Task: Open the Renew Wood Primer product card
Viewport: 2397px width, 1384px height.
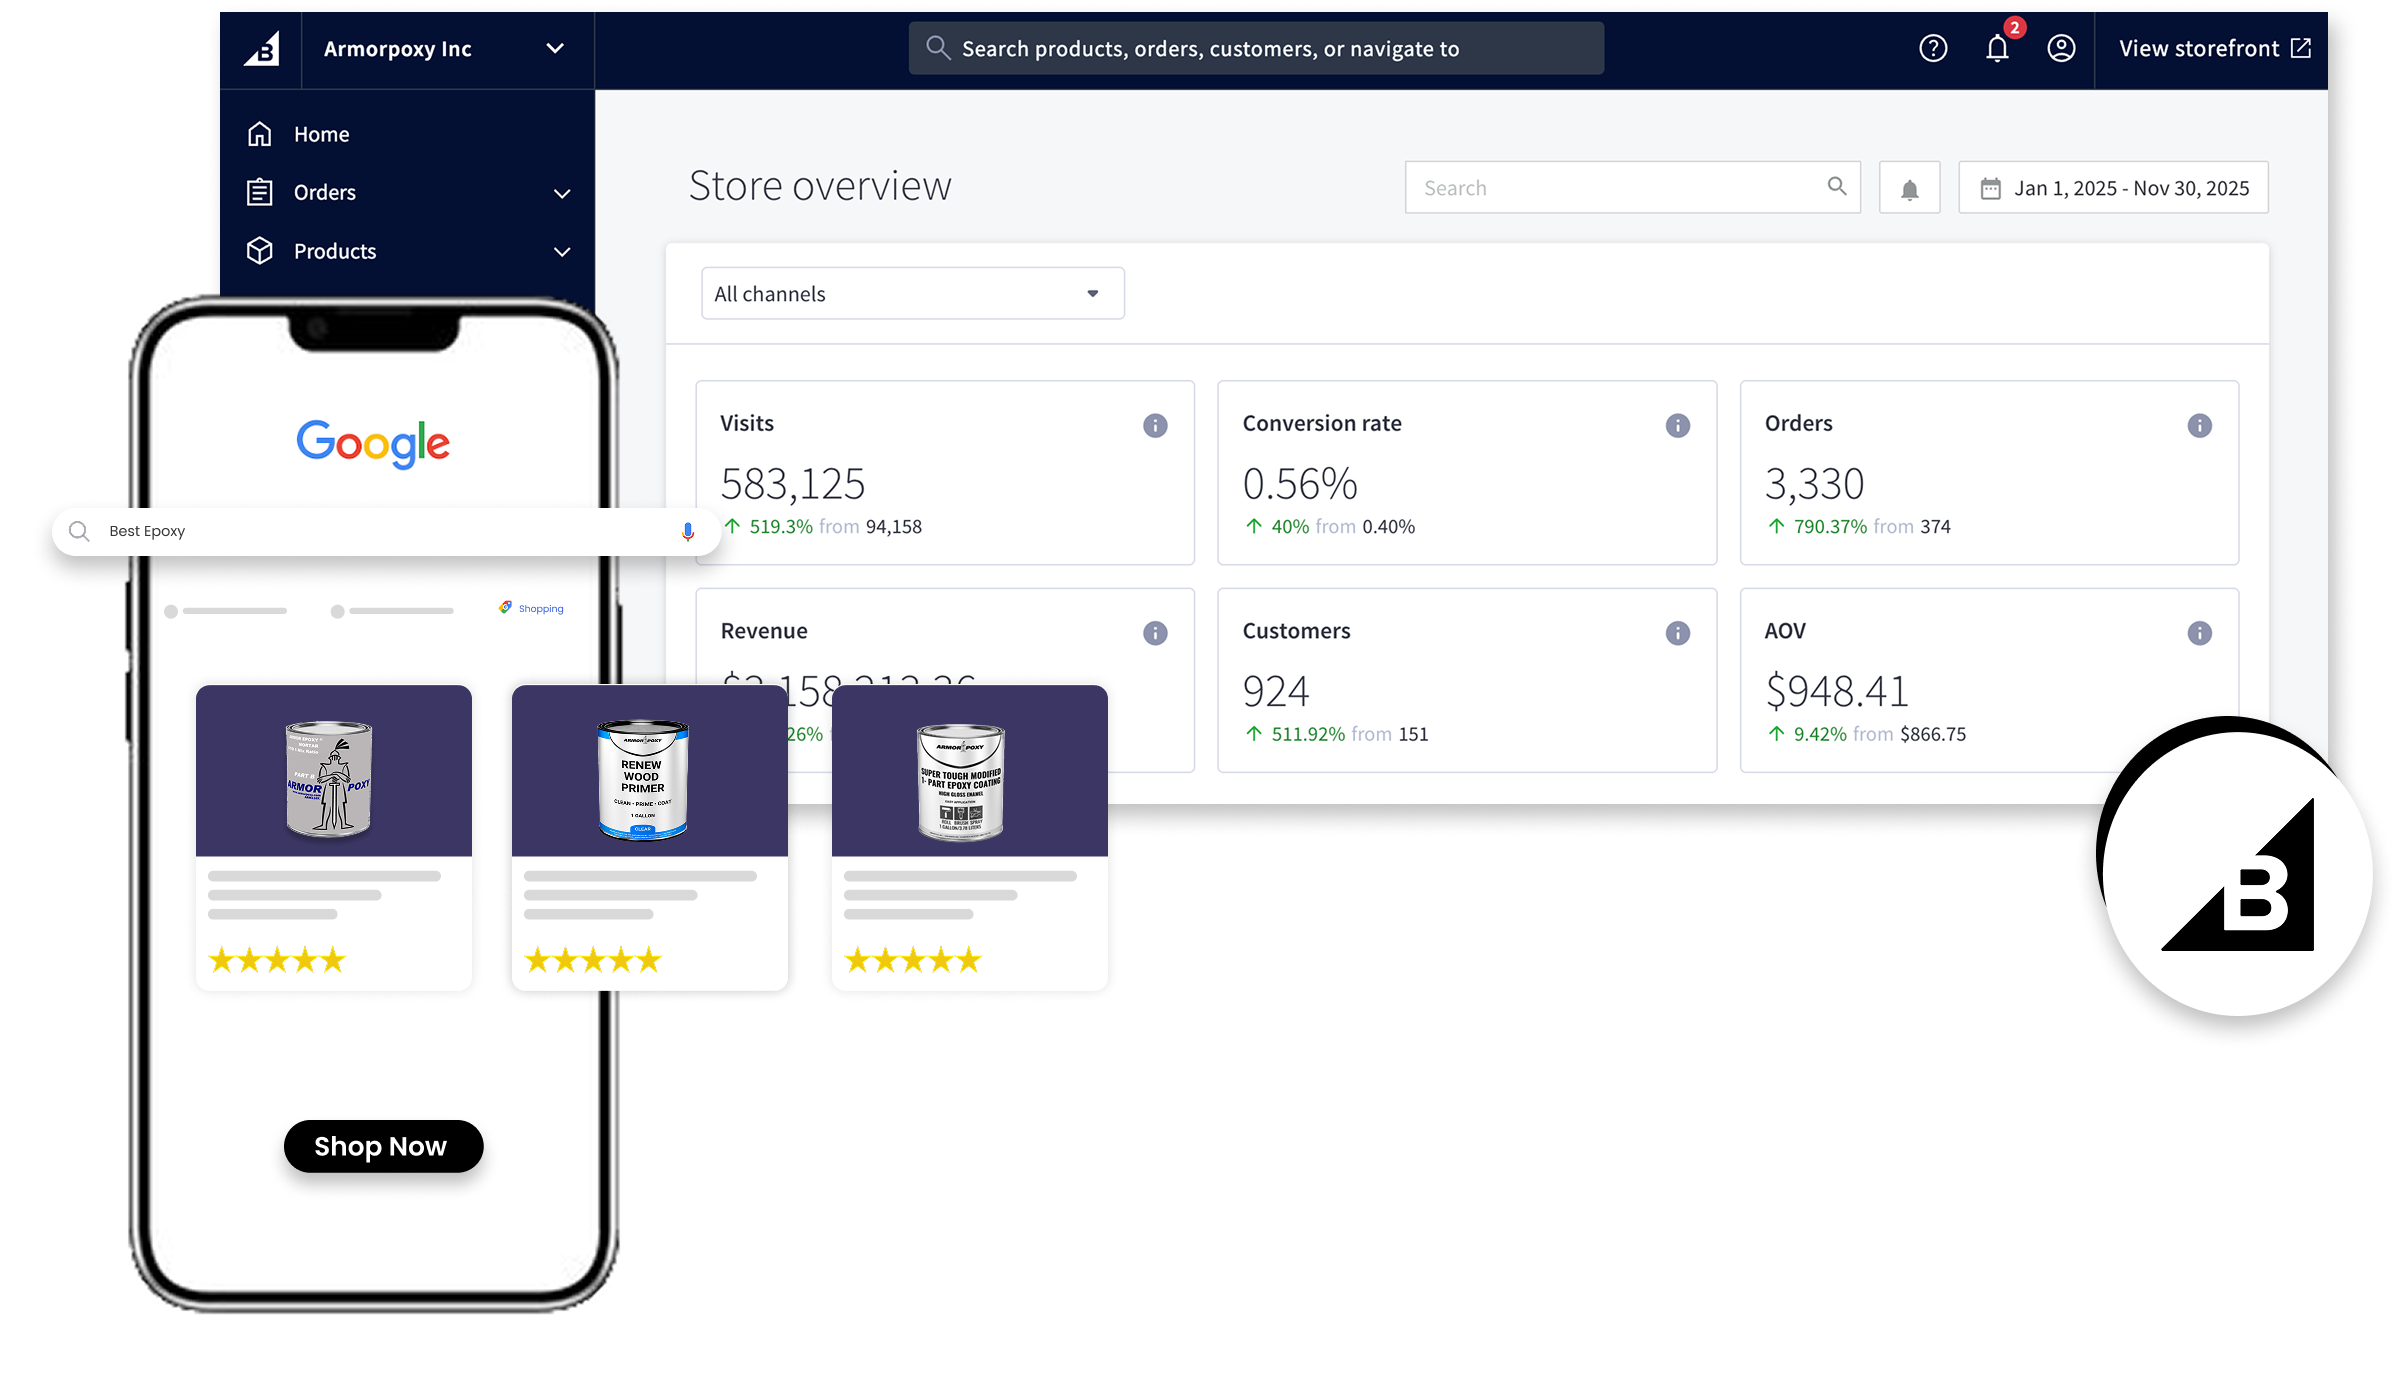Action: click(x=650, y=838)
